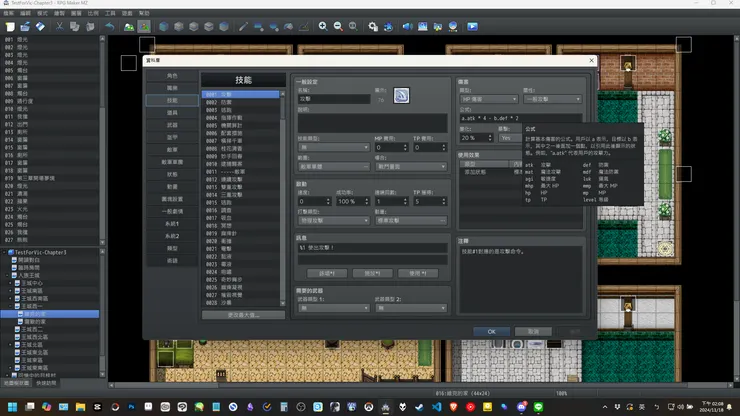Click the map editor horizontal scrollbar
Viewport: 740px width, 416px height.
pos(420,385)
